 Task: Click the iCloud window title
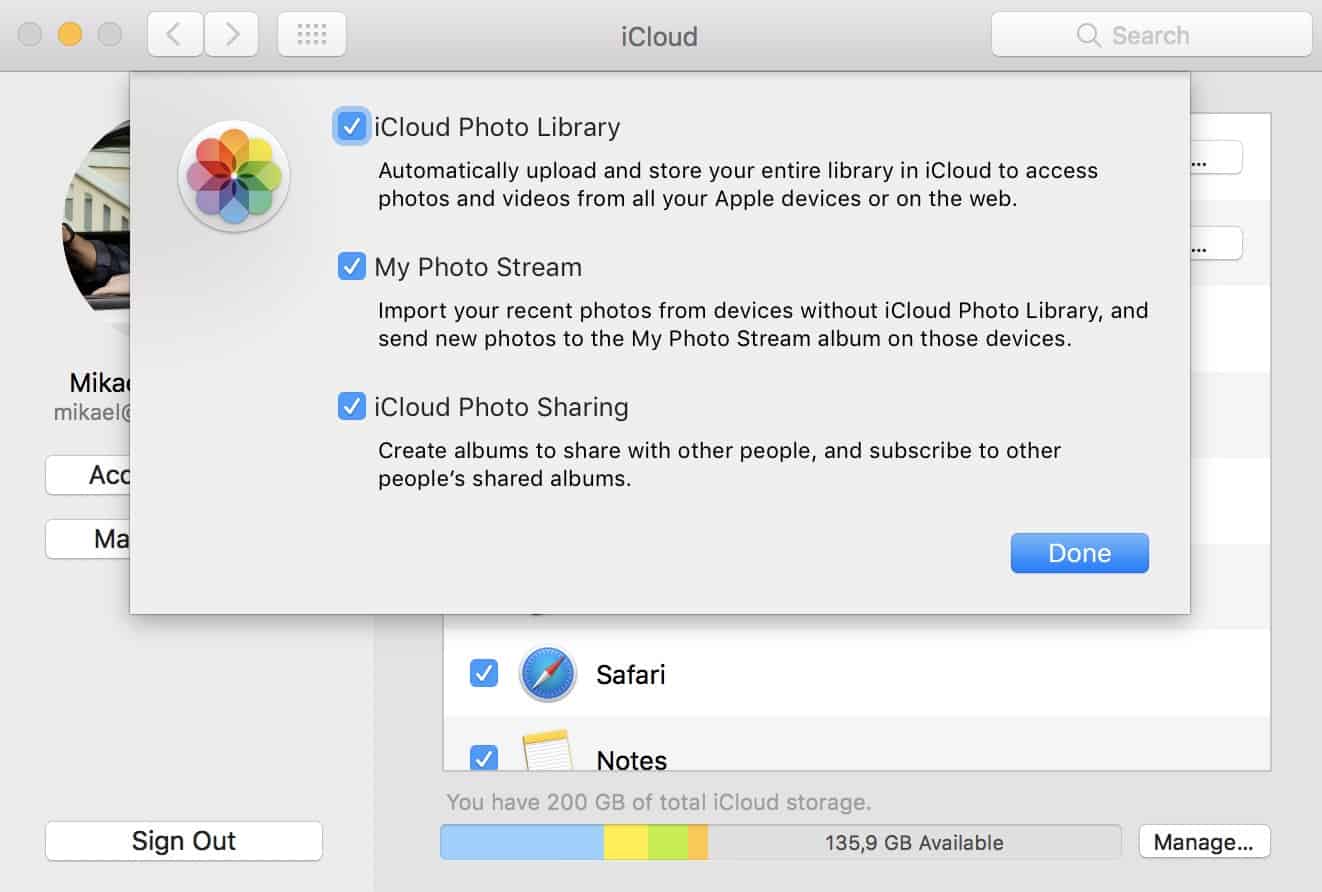coord(659,36)
